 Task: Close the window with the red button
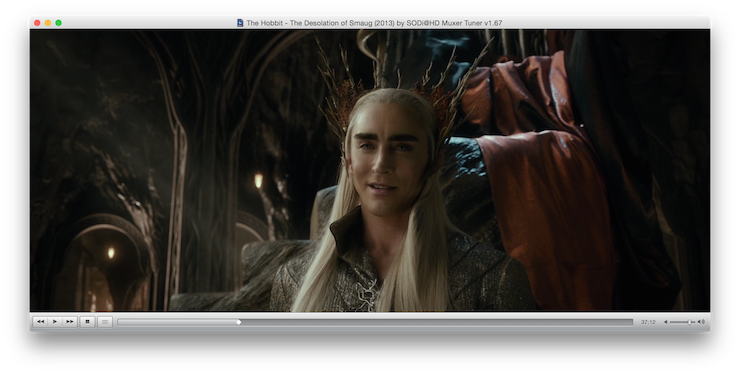(x=37, y=23)
